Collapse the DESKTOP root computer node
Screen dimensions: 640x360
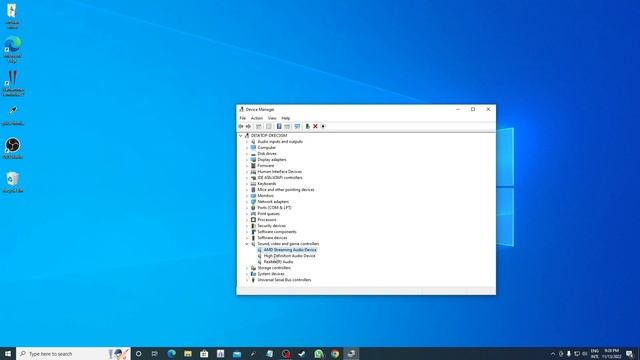tap(241, 136)
